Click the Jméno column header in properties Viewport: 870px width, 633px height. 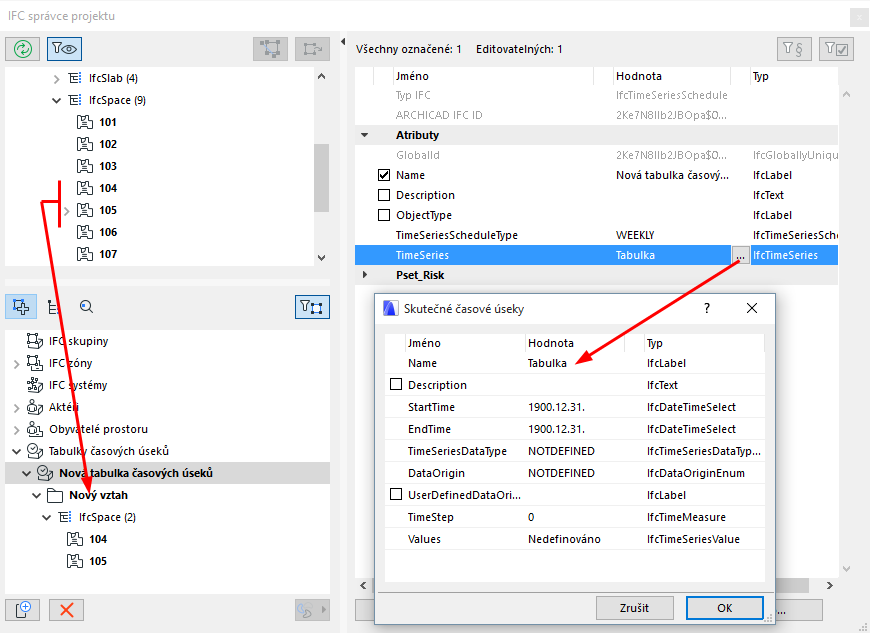[412, 76]
